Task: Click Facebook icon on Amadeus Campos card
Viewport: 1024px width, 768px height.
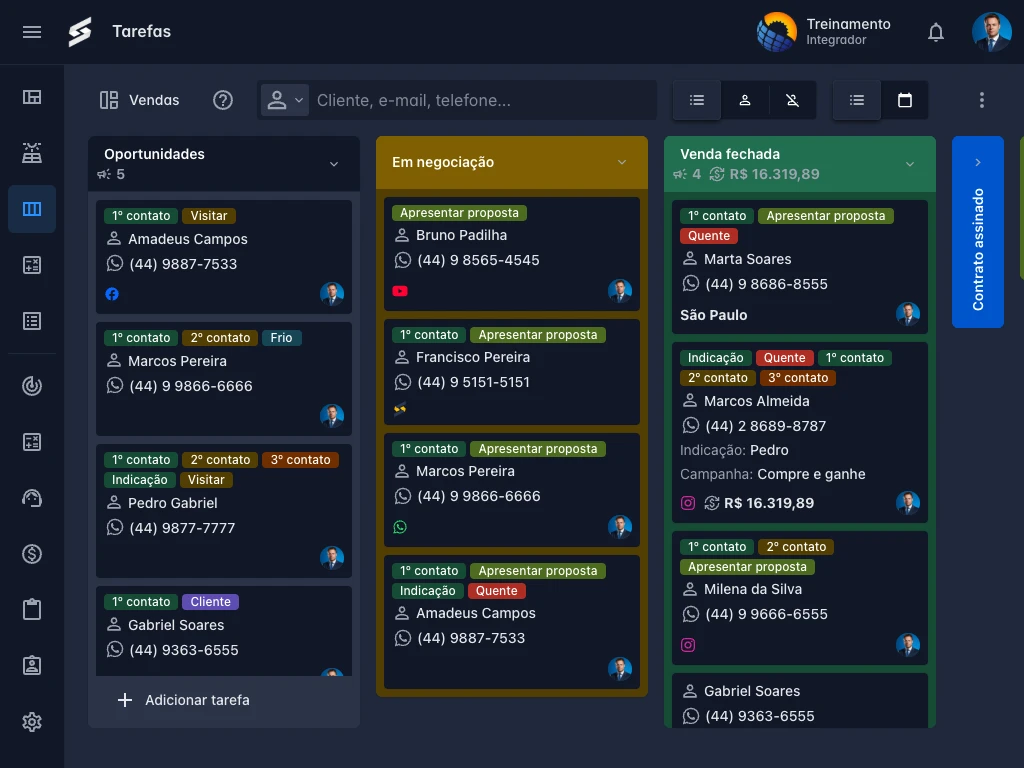Action: click(x=112, y=294)
